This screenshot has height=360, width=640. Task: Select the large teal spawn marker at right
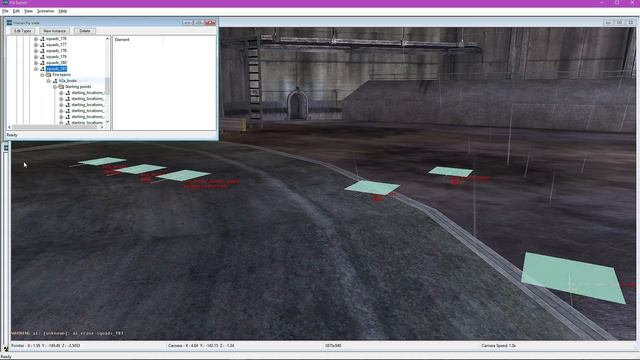(x=573, y=278)
